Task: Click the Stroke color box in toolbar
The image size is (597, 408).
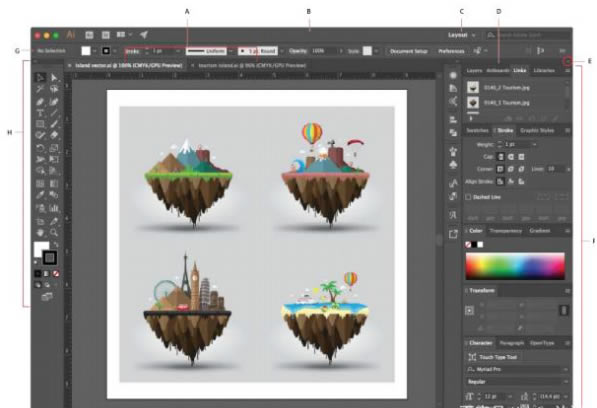Action: pos(49,258)
